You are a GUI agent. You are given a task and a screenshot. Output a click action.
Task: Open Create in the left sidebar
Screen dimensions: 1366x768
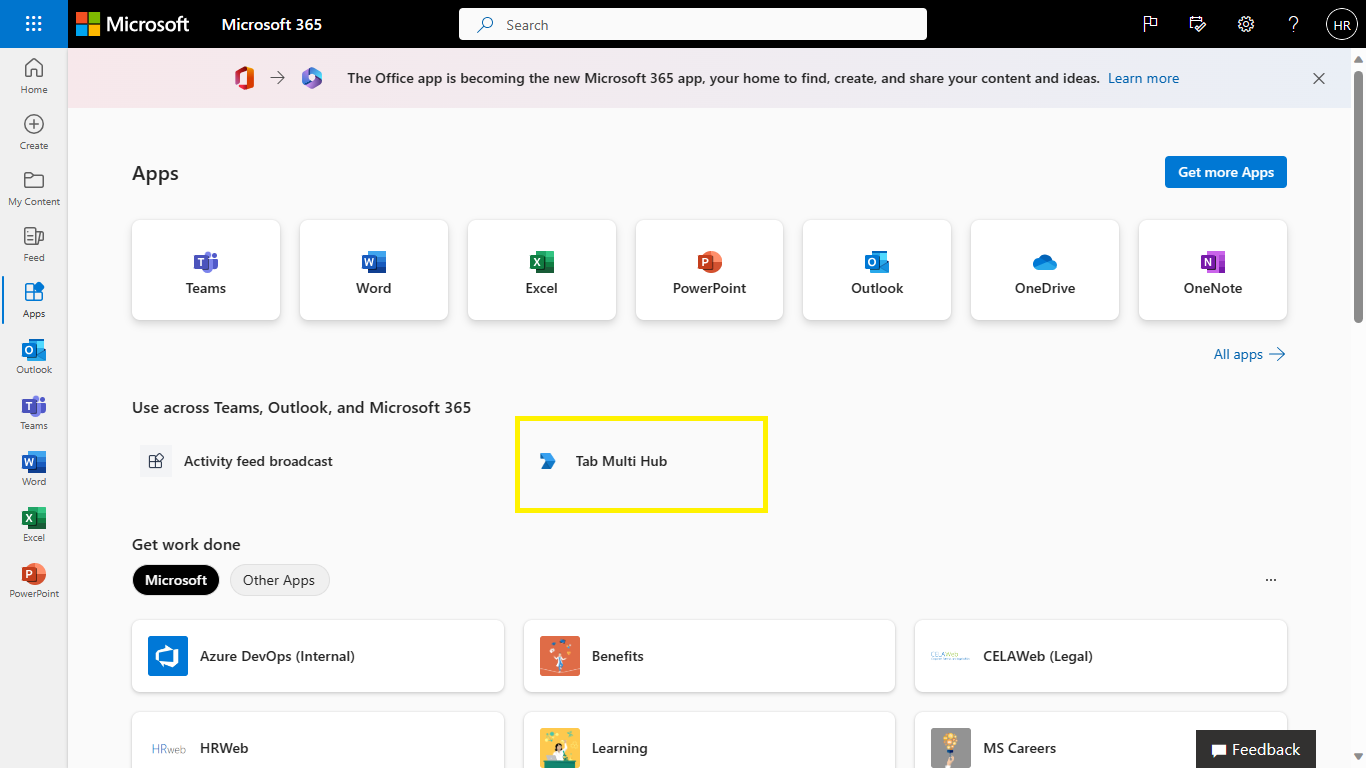tap(34, 132)
